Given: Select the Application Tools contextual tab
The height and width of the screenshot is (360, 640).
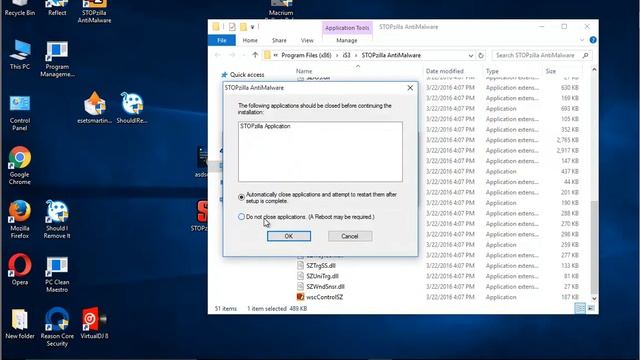Looking at the screenshot, I should click(x=347, y=28).
